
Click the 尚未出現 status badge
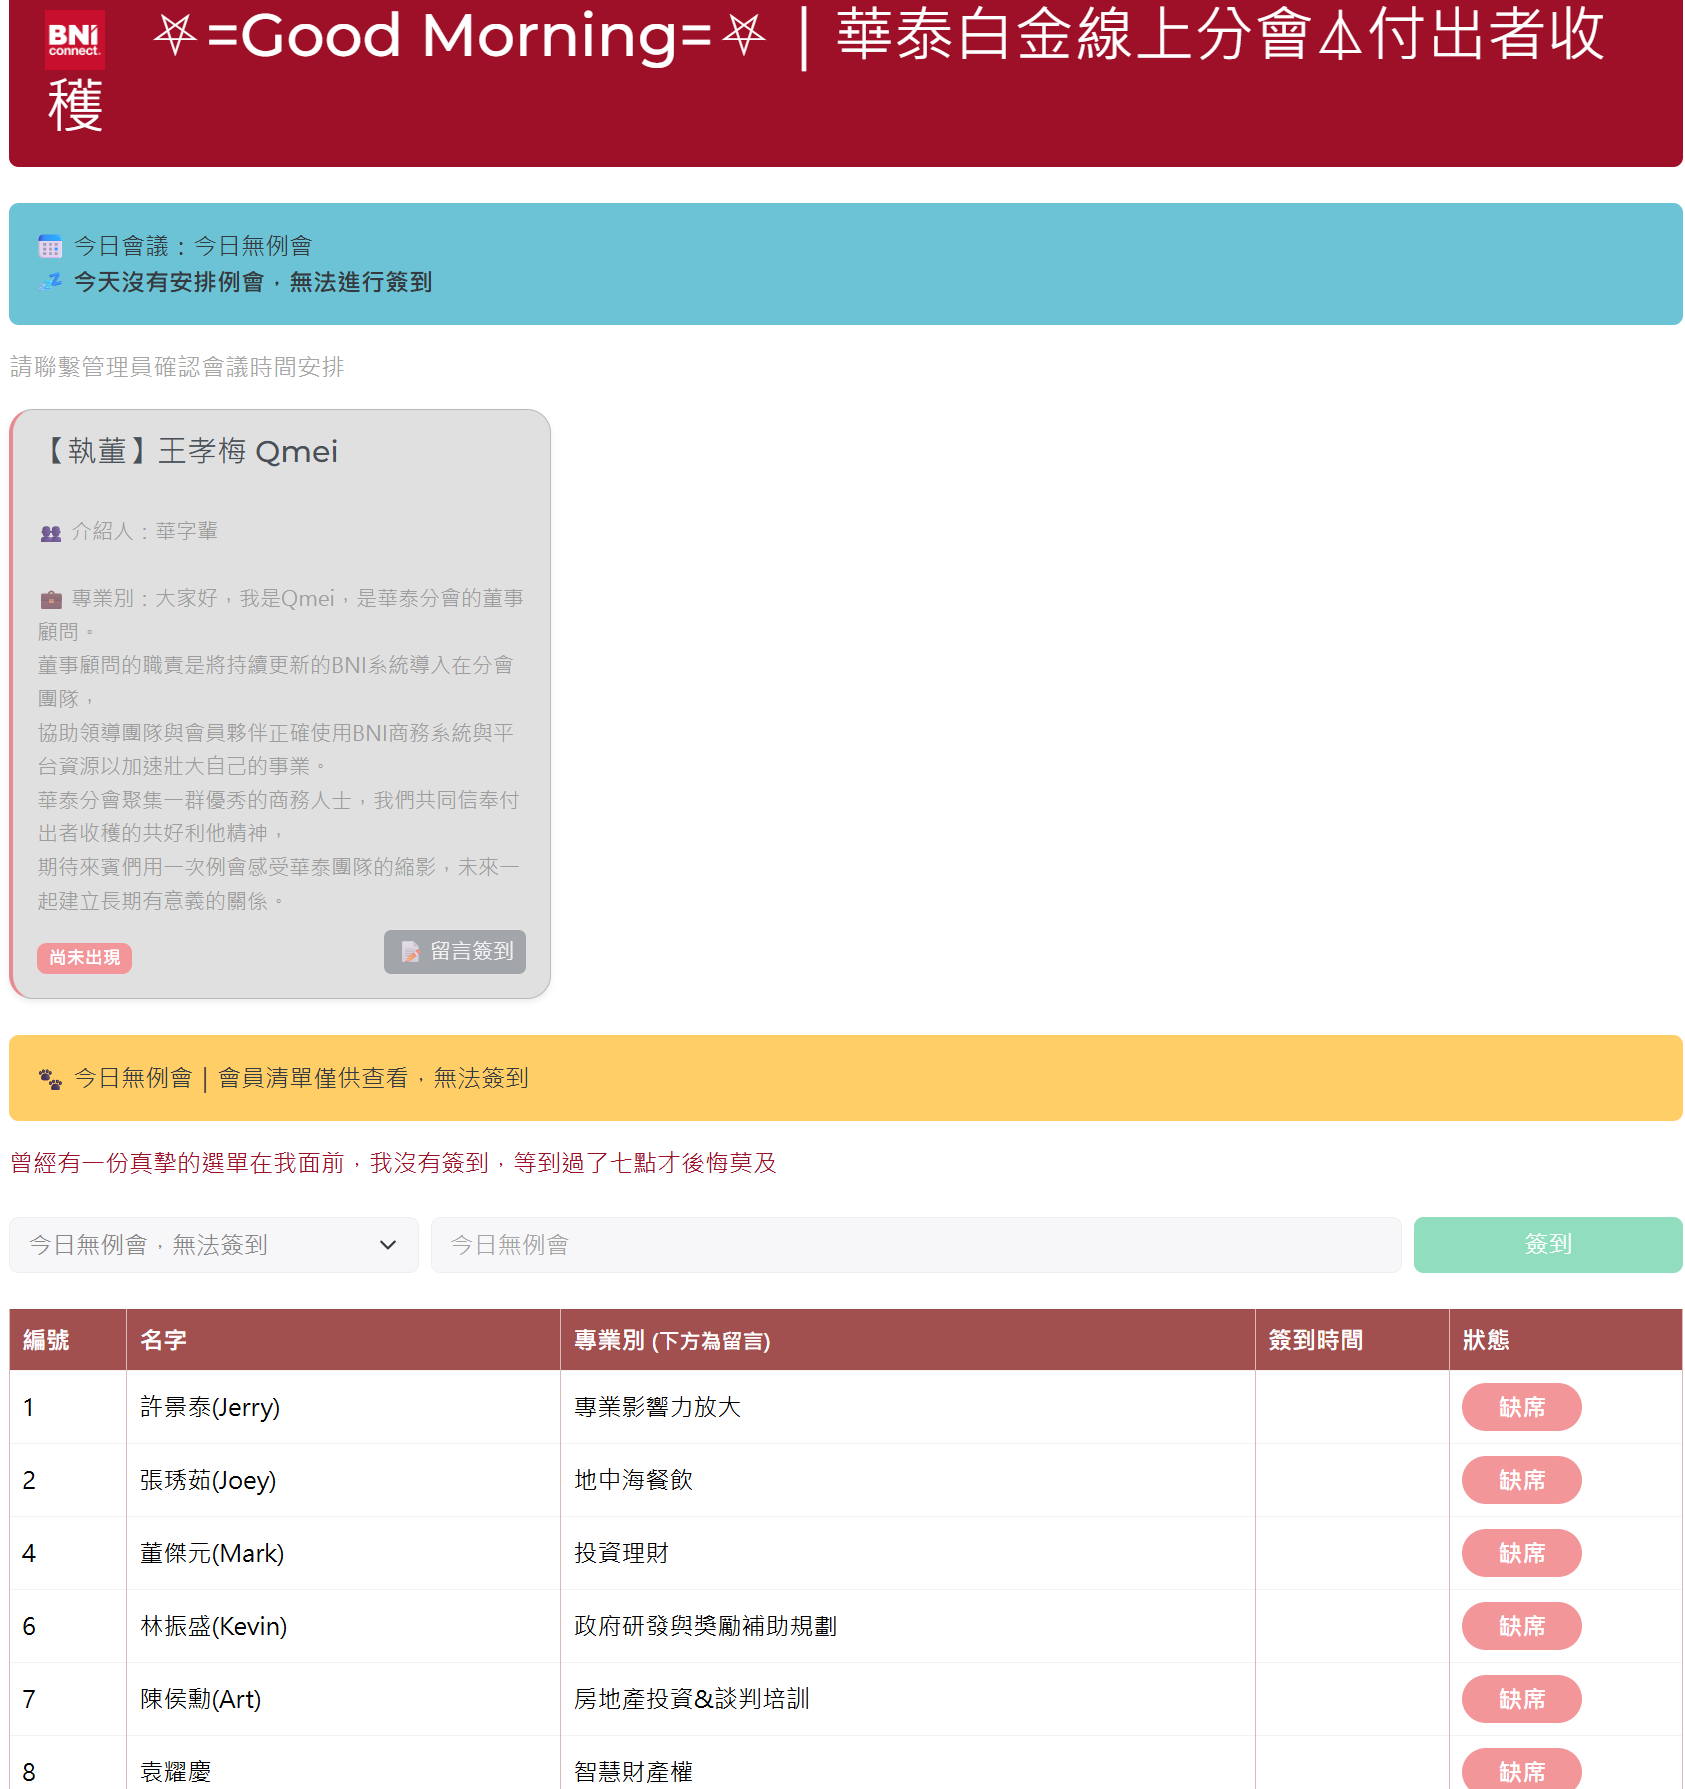pyautogui.click(x=85, y=957)
